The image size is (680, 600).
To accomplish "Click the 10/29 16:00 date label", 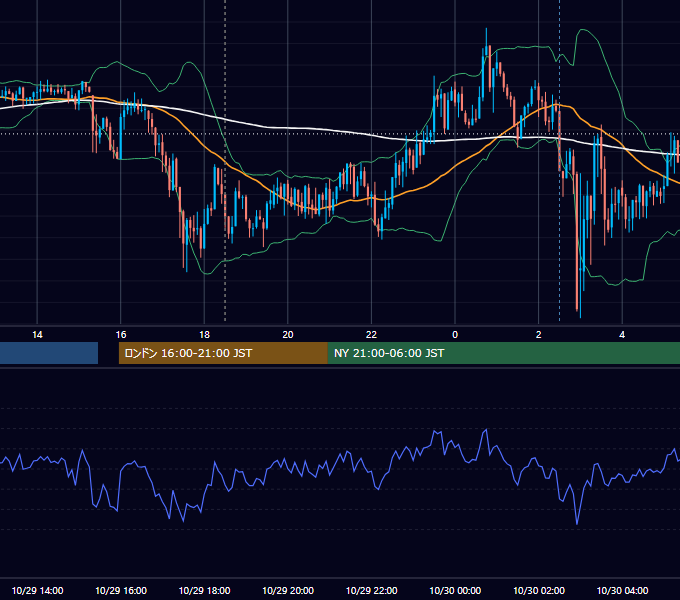I will click(121, 590).
